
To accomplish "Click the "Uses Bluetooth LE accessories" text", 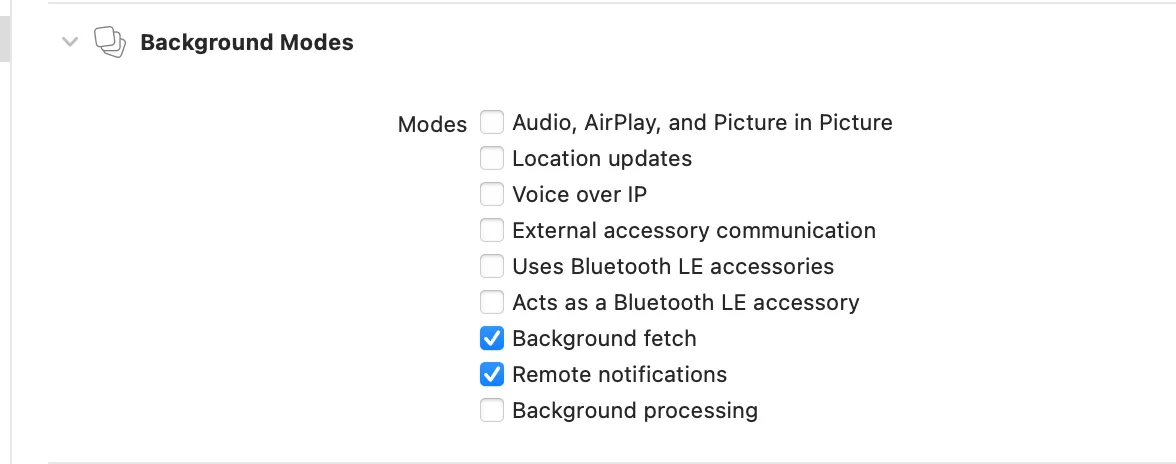I will (x=672, y=267).
